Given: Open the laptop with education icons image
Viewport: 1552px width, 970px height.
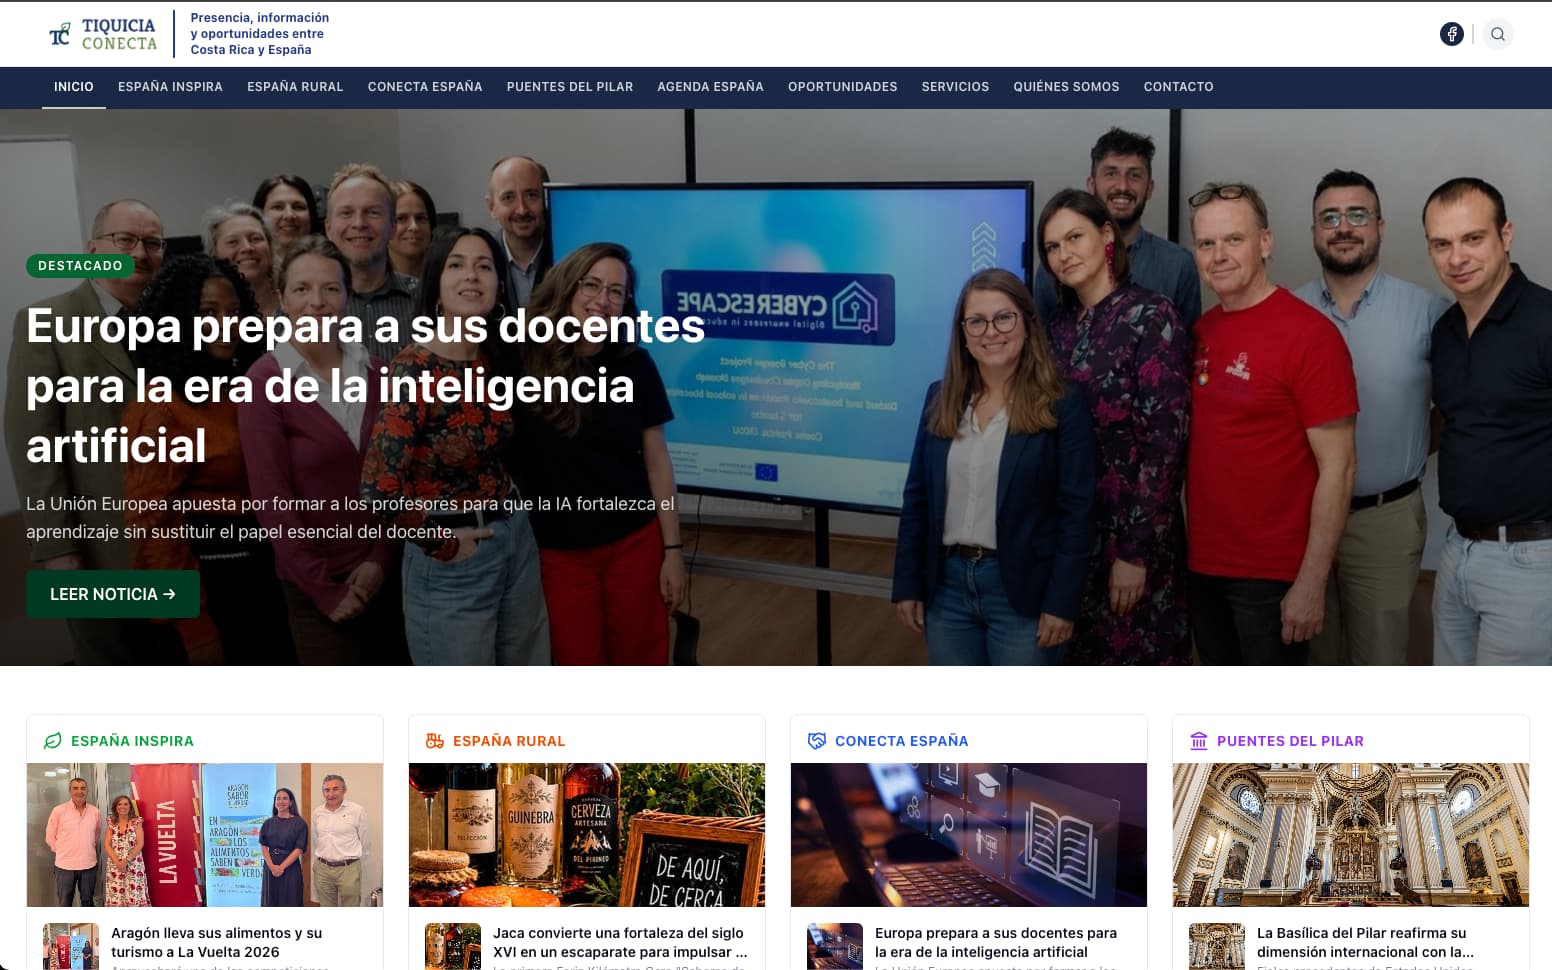Looking at the screenshot, I should click(x=969, y=835).
